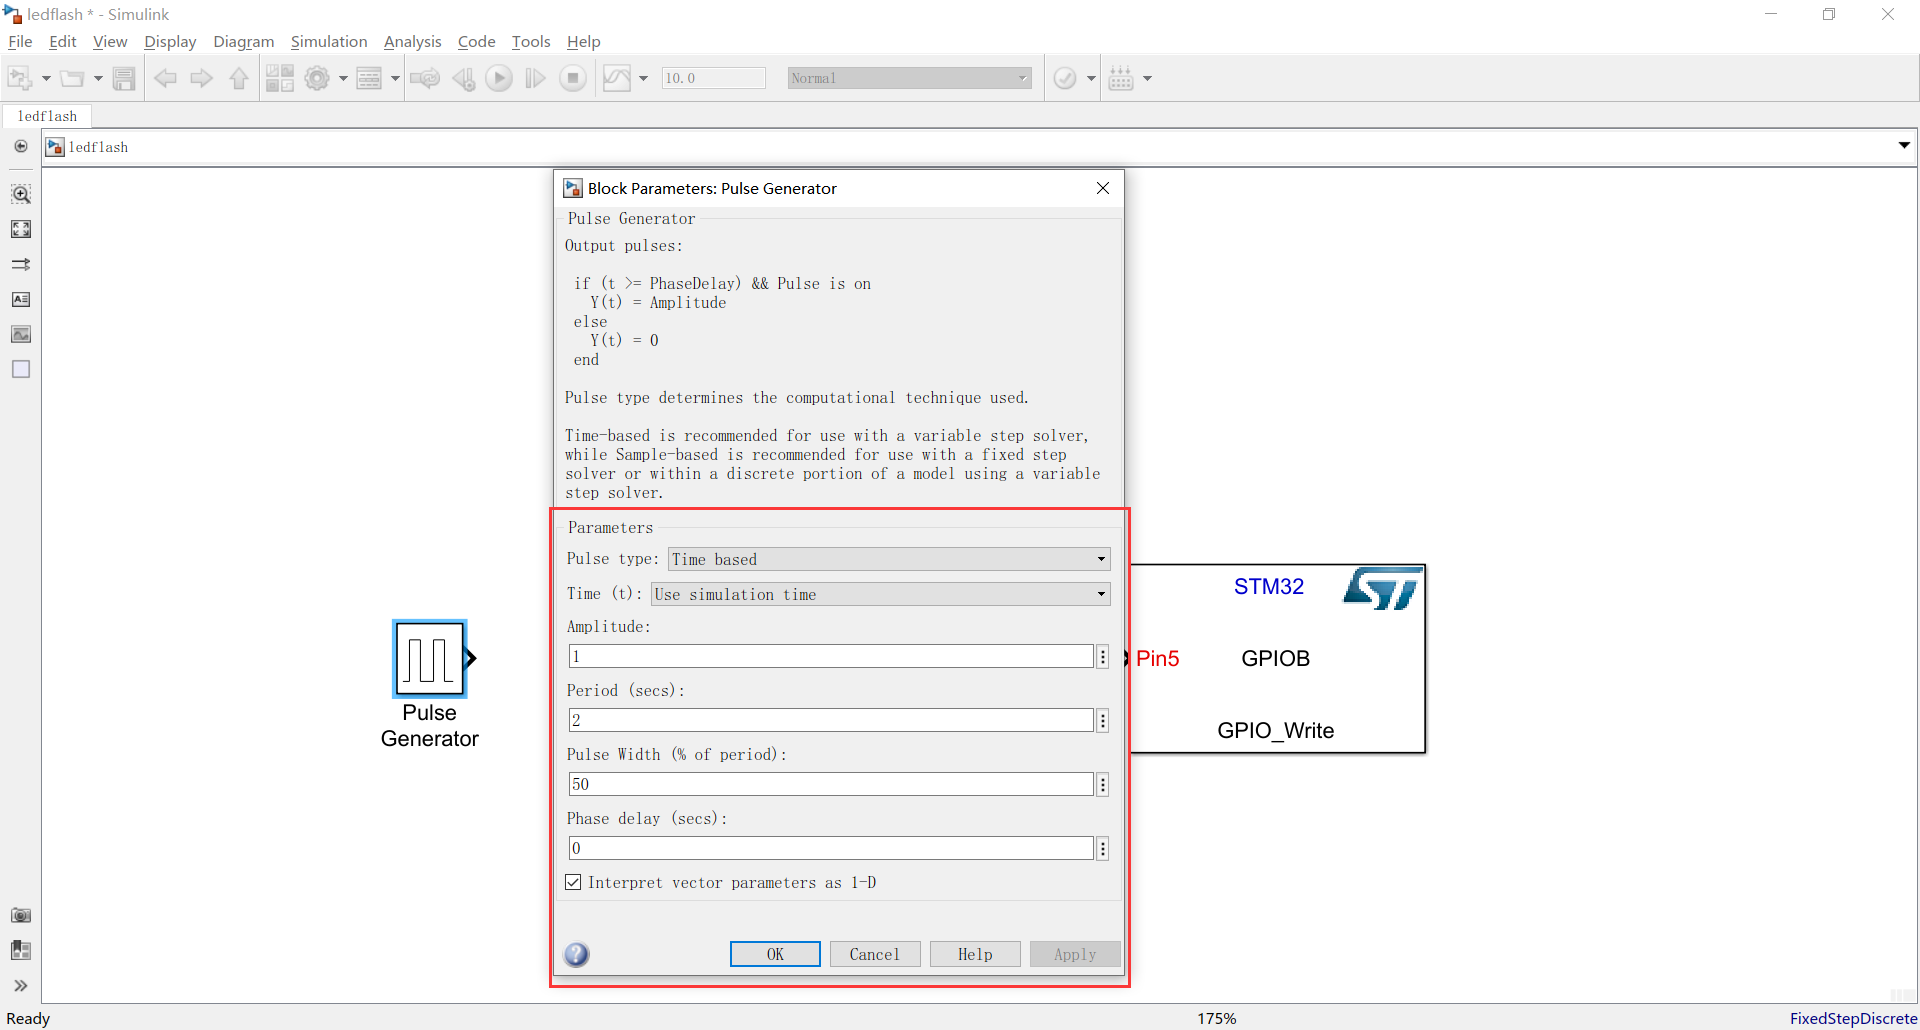Screen dimensions: 1920x1030
Task: Run the simulation with the Play icon
Action: pos(499,78)
